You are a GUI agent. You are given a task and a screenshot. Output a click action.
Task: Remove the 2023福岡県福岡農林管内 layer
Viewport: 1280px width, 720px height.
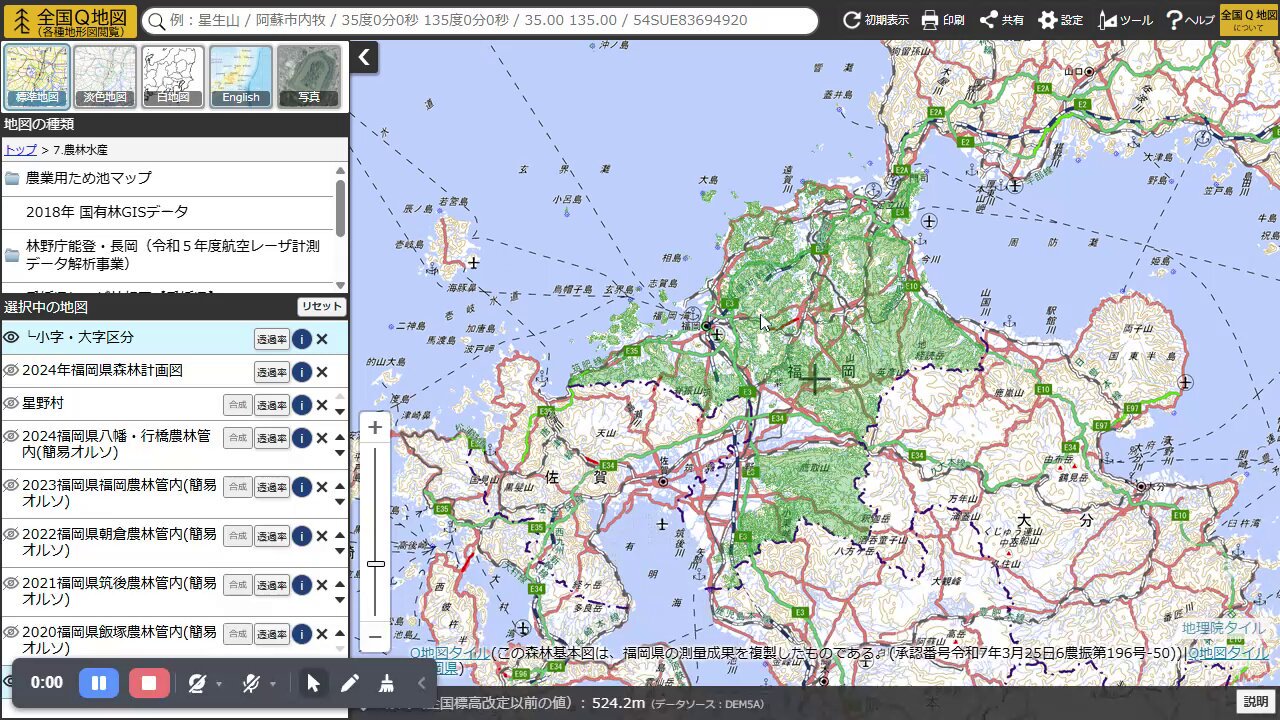[x=322, y=487]
